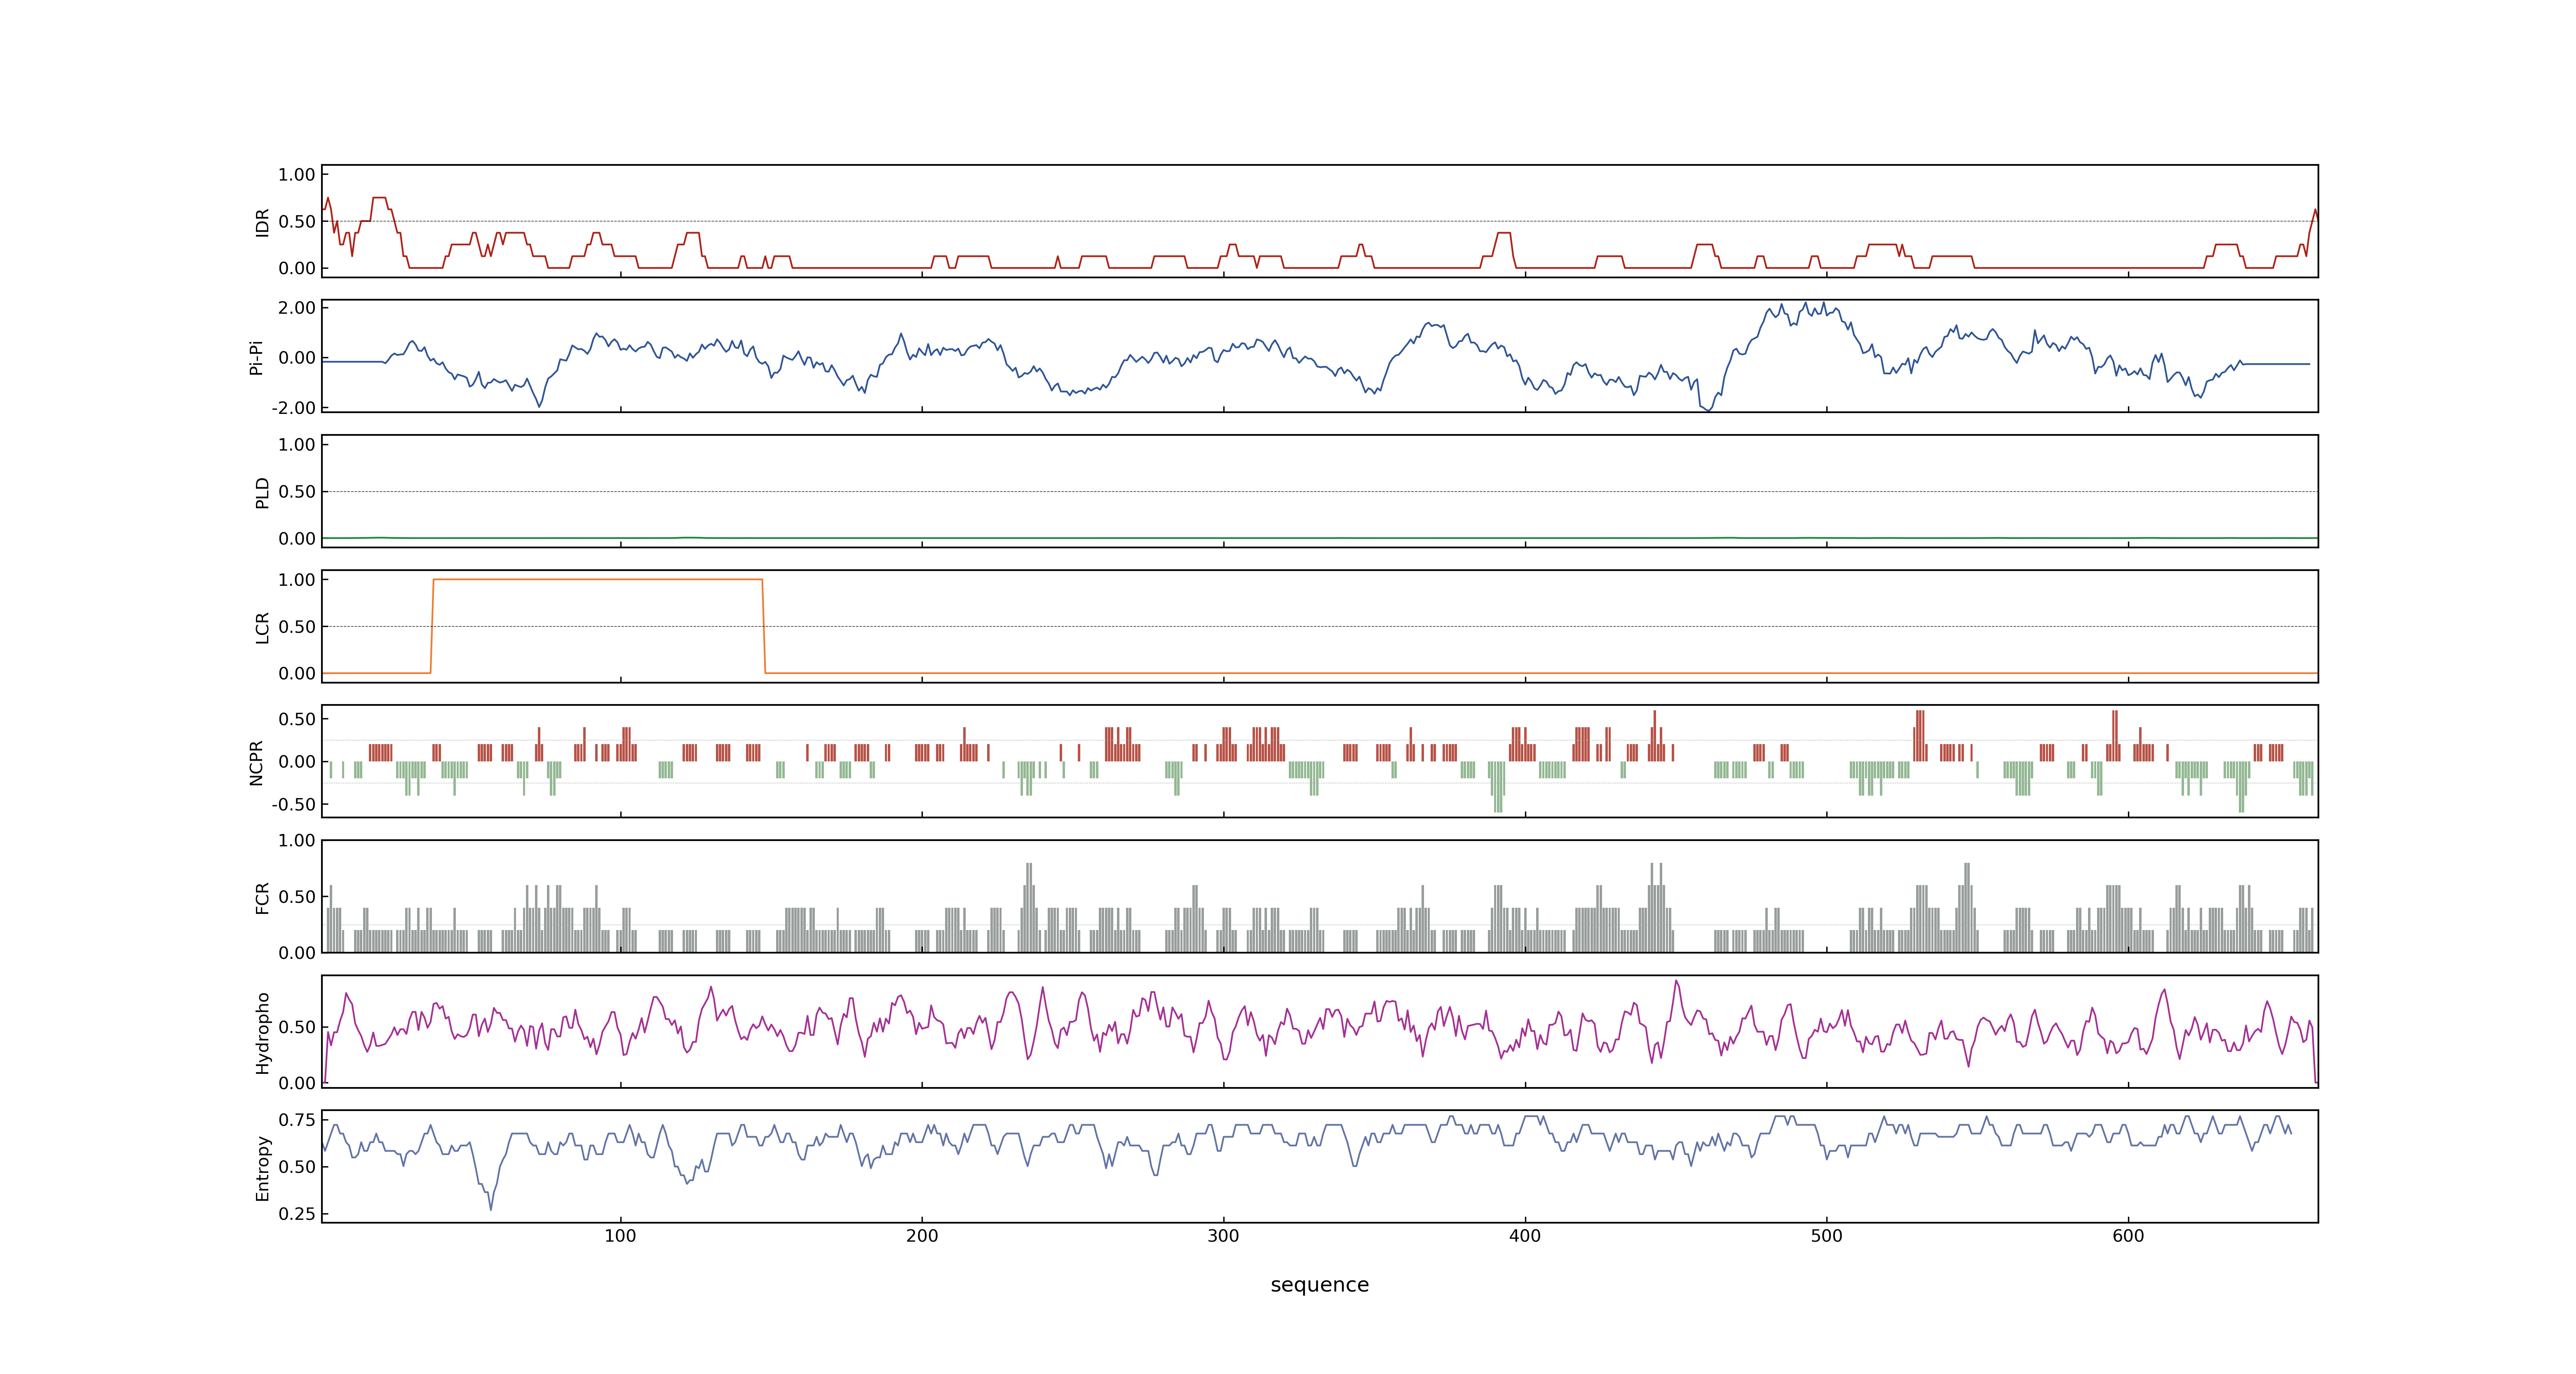The height and width of the screenshot is (1374, 2576).
Task: Click the 0.50 tick of Hydropho panel
Action: pyautogui.click(x=297, y=1027)
